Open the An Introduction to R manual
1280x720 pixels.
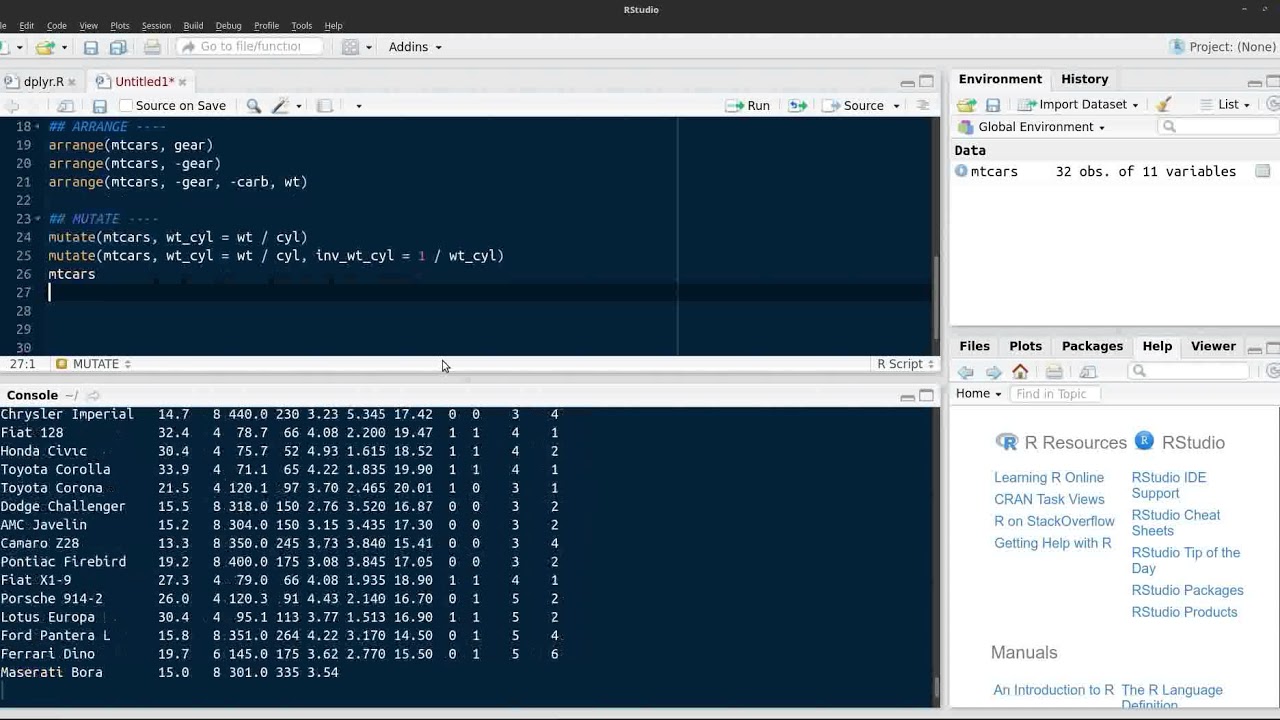coord(1053,690)
